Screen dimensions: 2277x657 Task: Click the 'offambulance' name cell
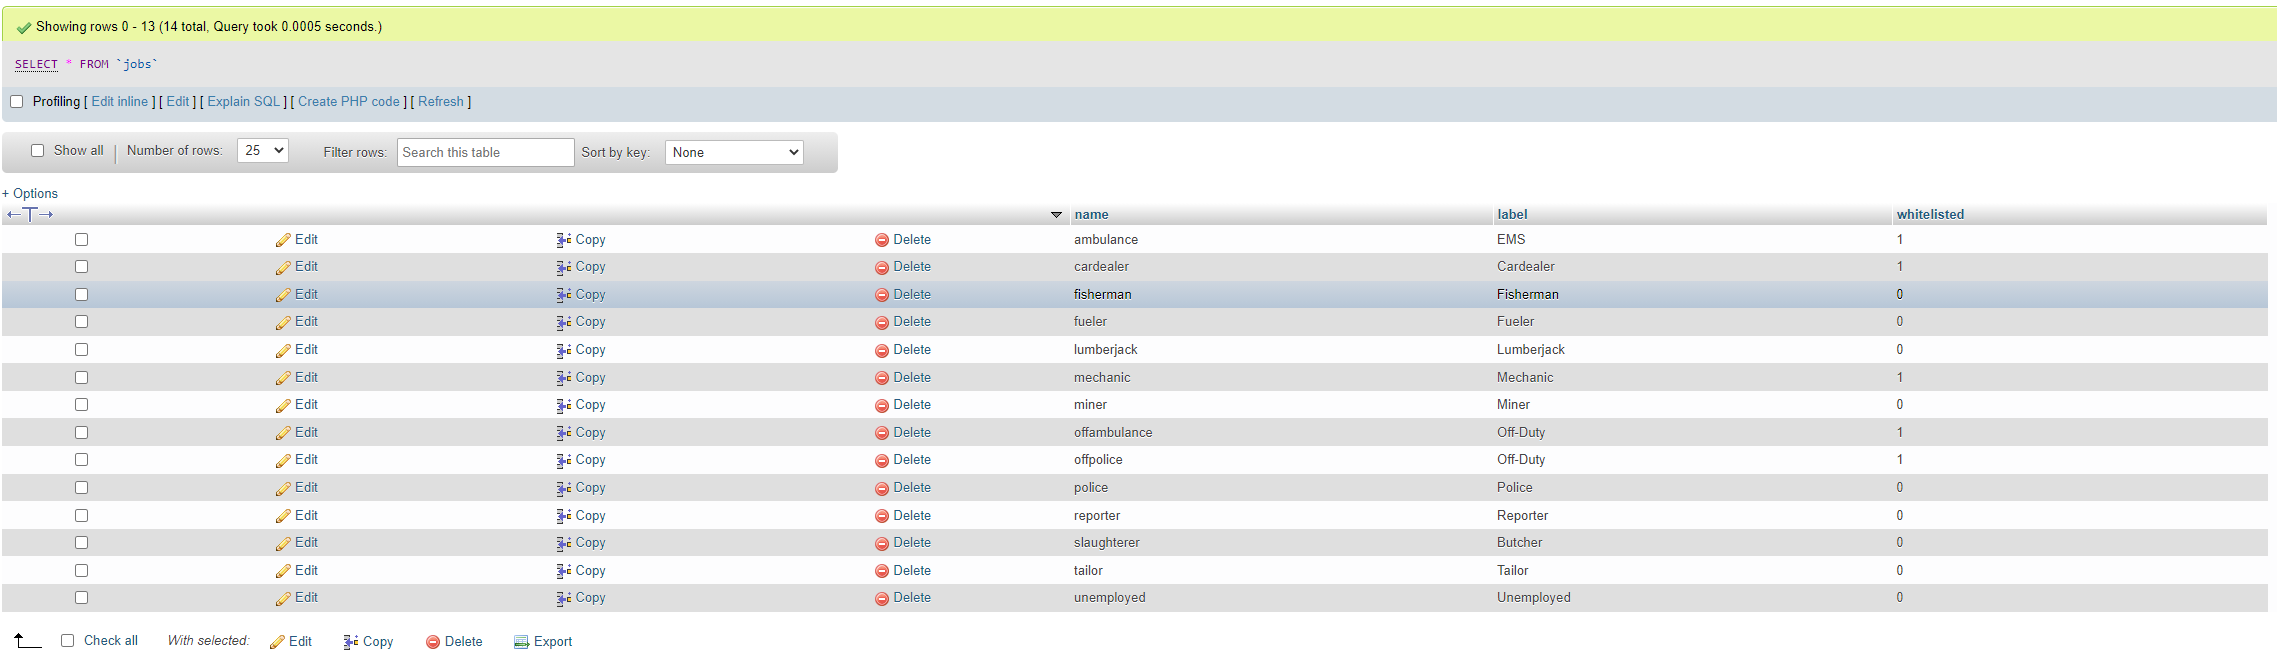(x=1113, y=433)
